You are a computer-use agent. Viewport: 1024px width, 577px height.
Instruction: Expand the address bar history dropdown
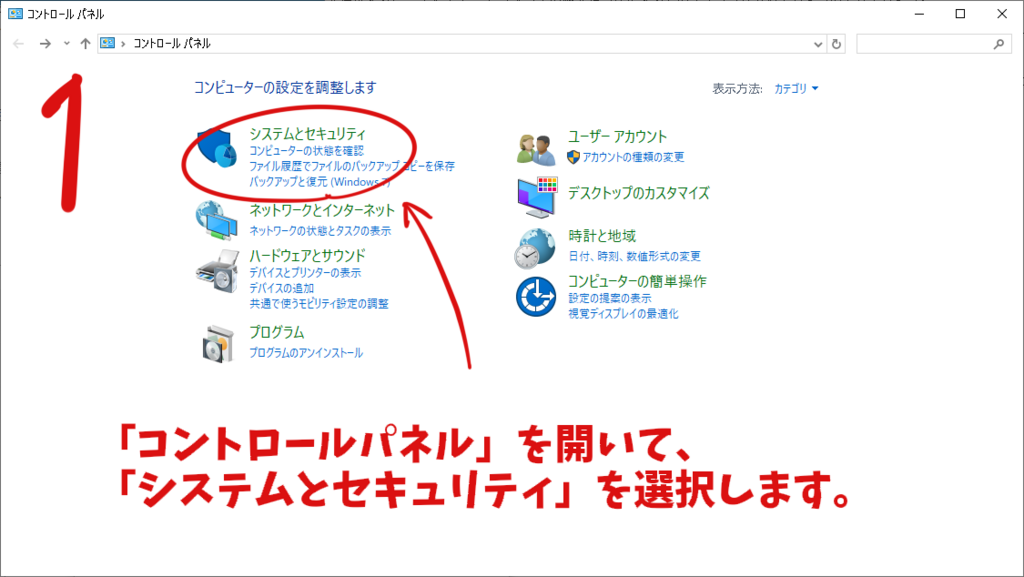[818, 44]
